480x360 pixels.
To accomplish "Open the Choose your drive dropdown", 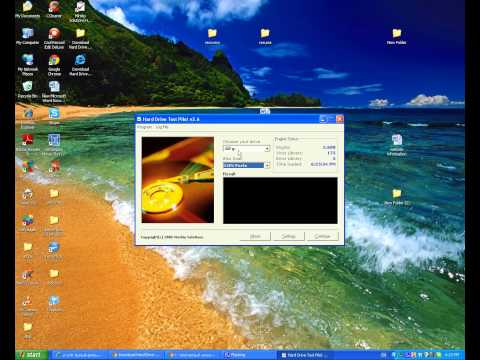I will (x=247, y=149).
